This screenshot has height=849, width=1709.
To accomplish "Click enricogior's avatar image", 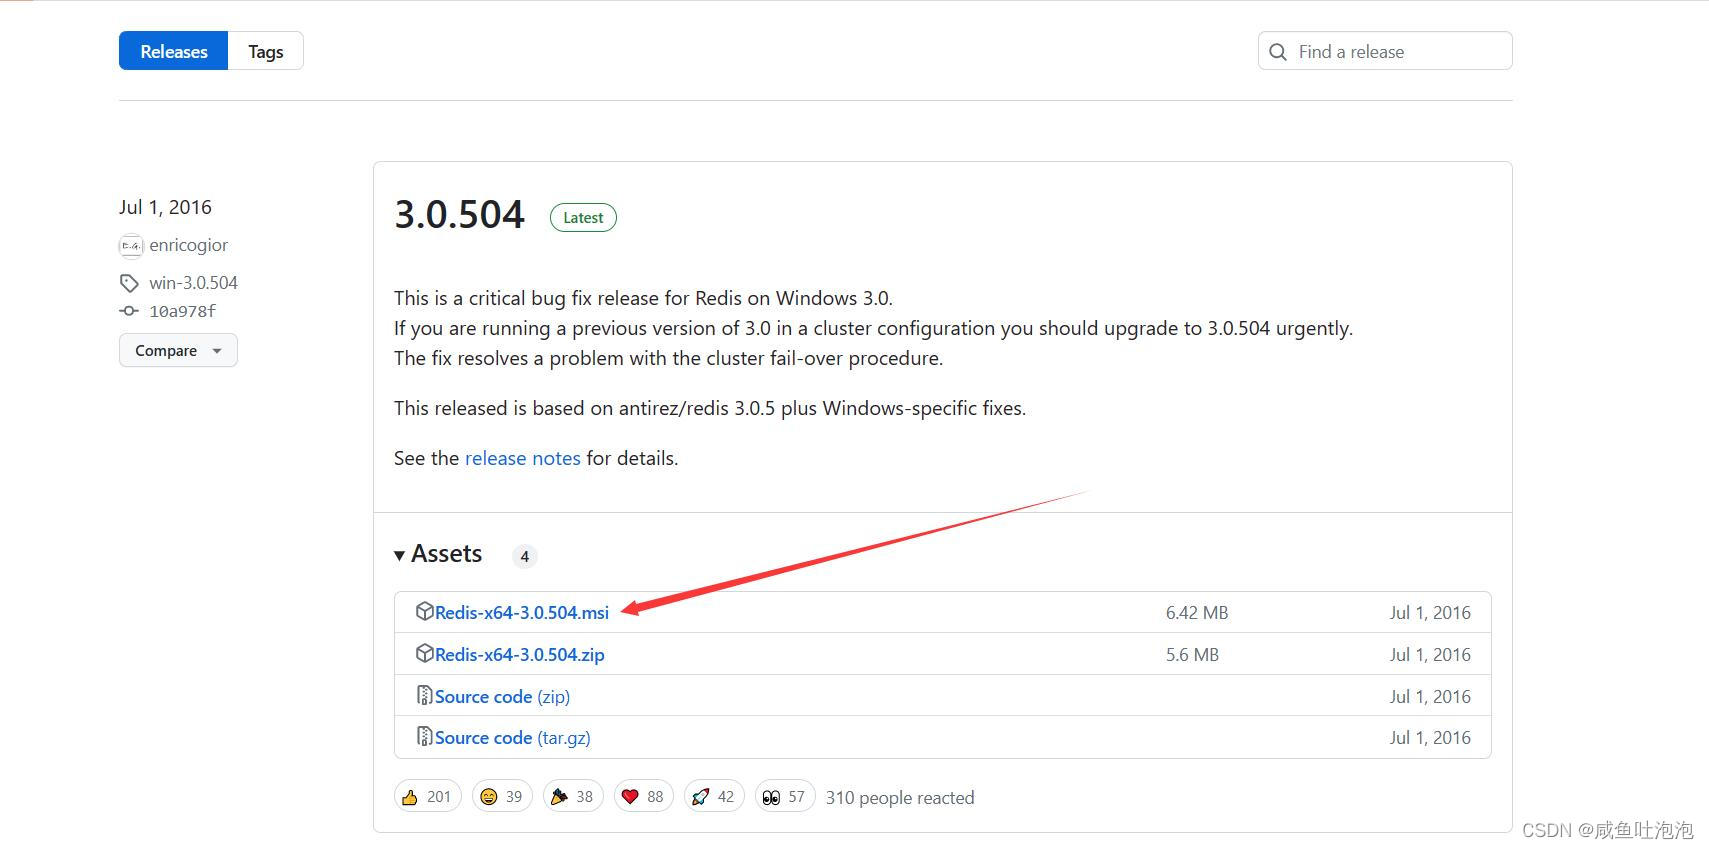I will coord(131,246).
